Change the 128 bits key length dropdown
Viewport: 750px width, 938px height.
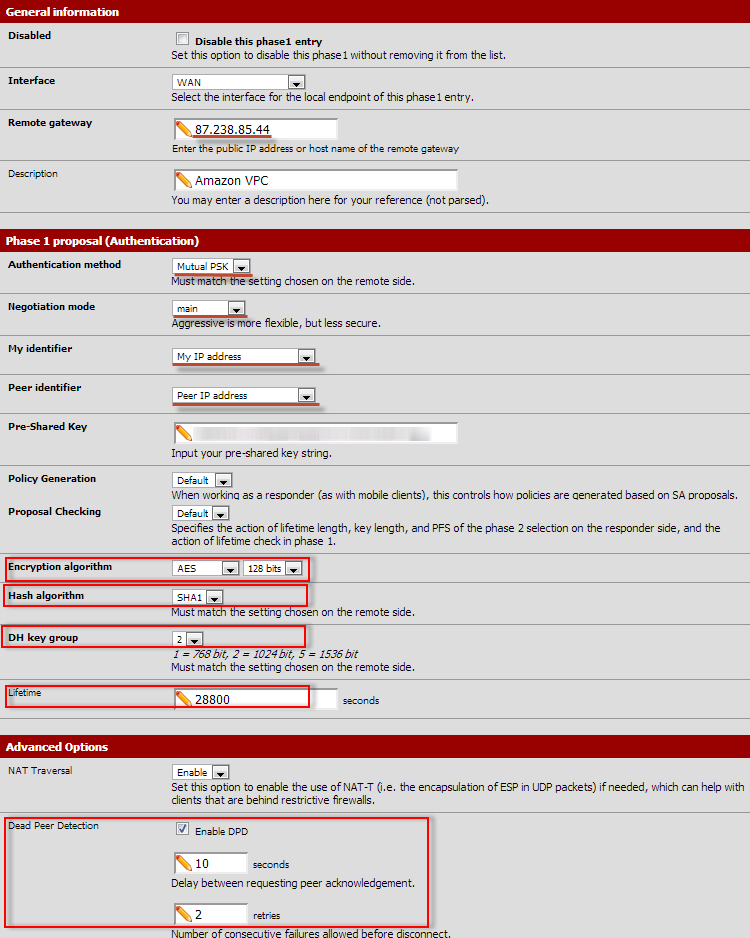273,568
